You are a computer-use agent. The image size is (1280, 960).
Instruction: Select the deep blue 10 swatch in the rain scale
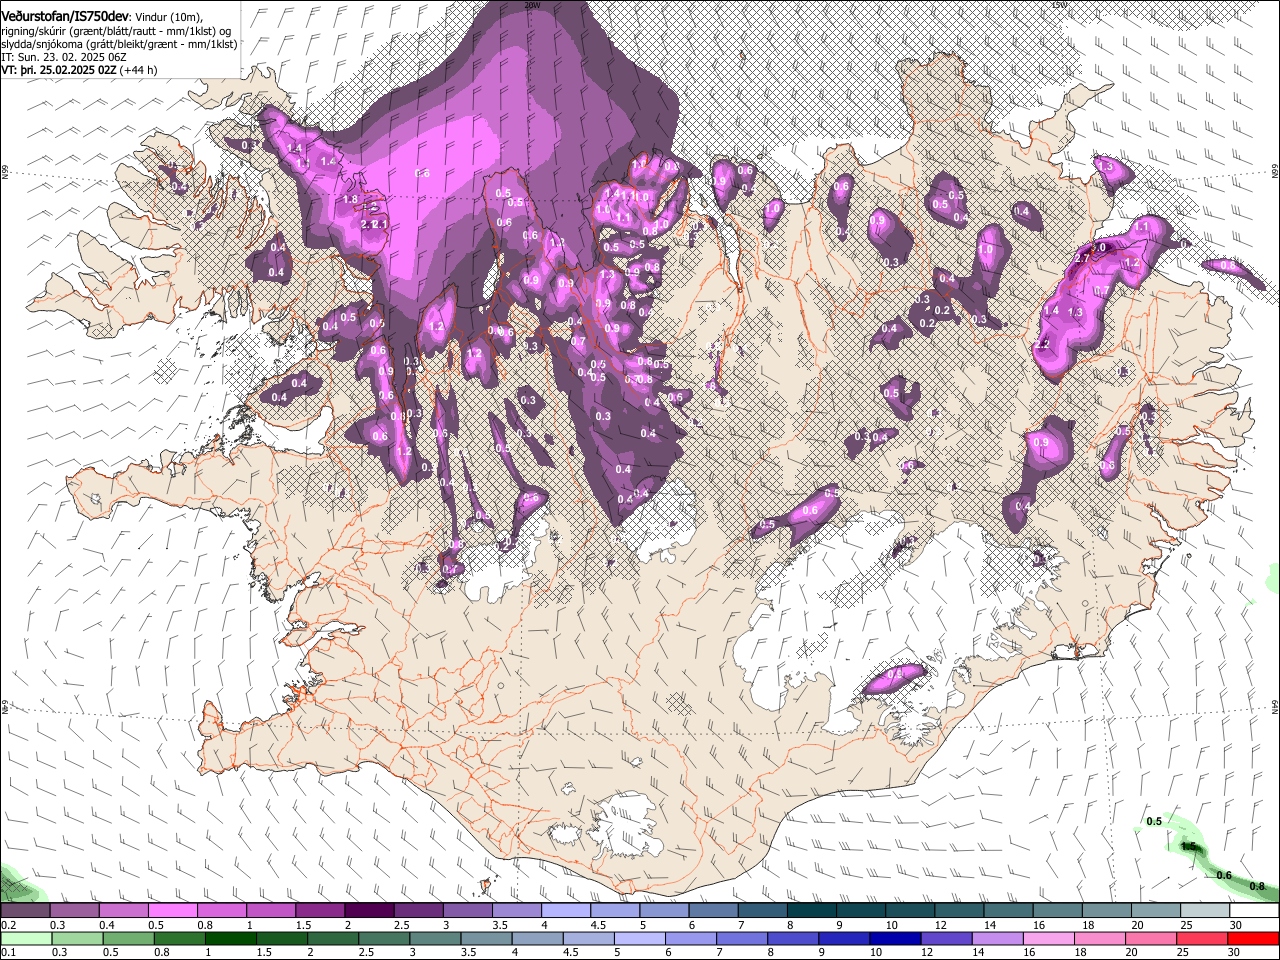point(895,938)
